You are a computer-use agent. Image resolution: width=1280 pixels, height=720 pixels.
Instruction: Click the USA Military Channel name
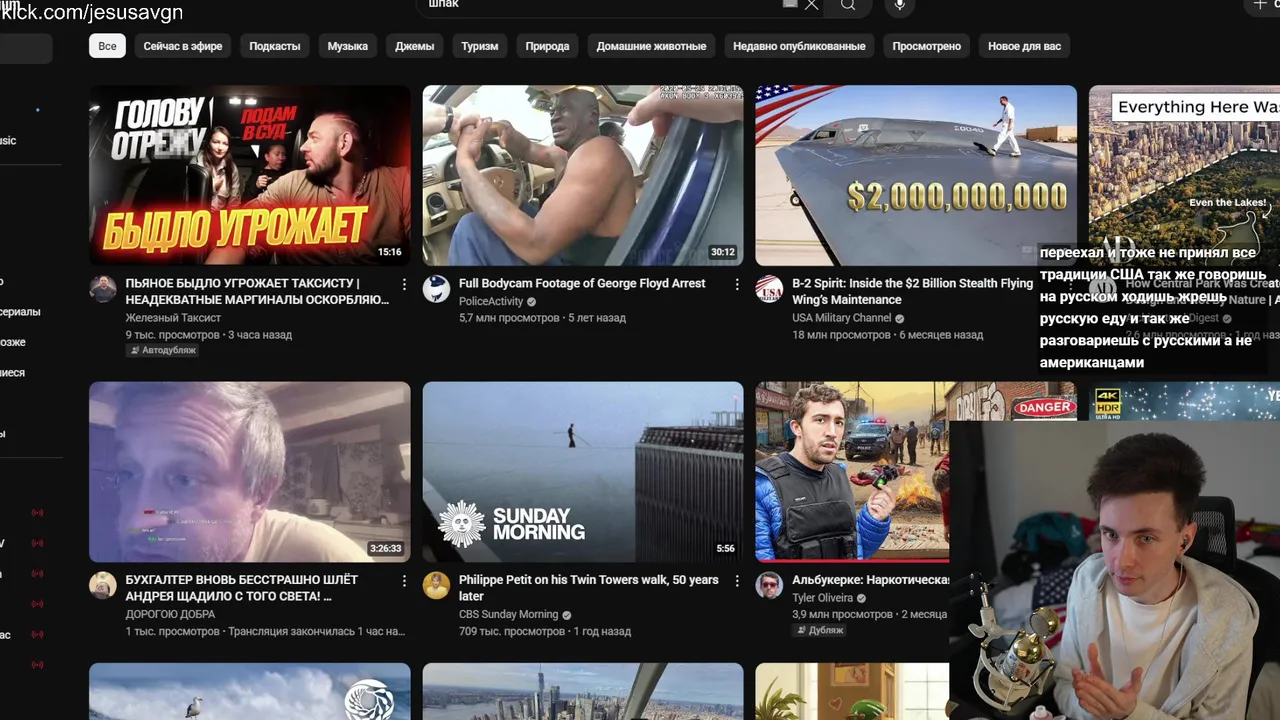click(x=841, y=318)
